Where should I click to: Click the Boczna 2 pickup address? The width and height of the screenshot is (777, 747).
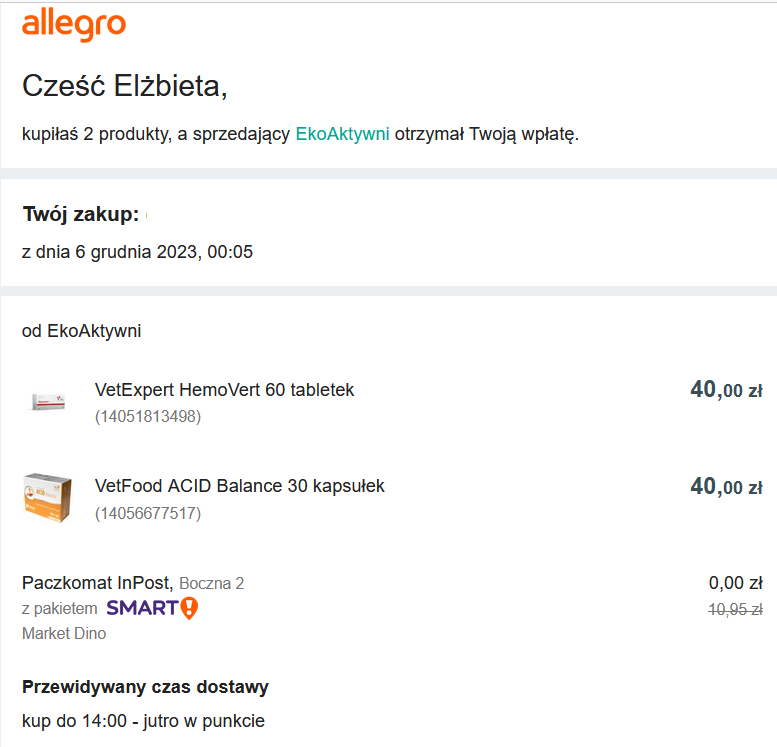(x=212, y=583)
